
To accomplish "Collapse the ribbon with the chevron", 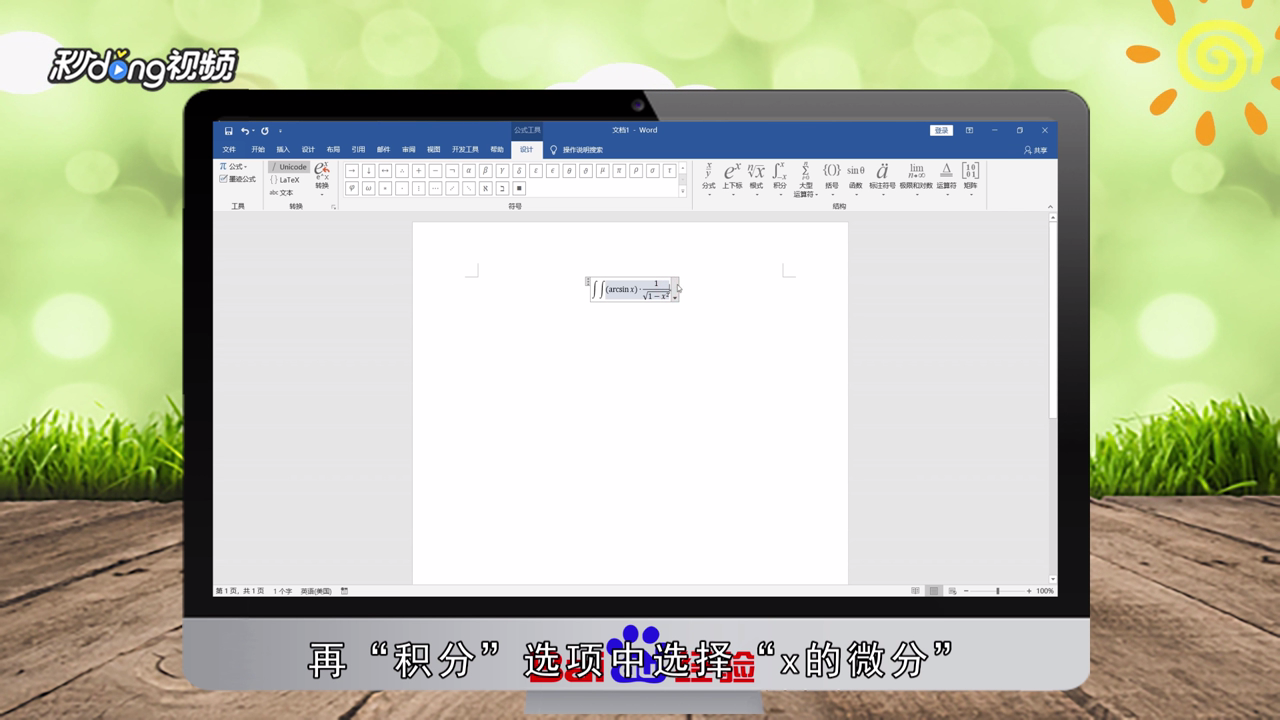I will [1050, 207].
